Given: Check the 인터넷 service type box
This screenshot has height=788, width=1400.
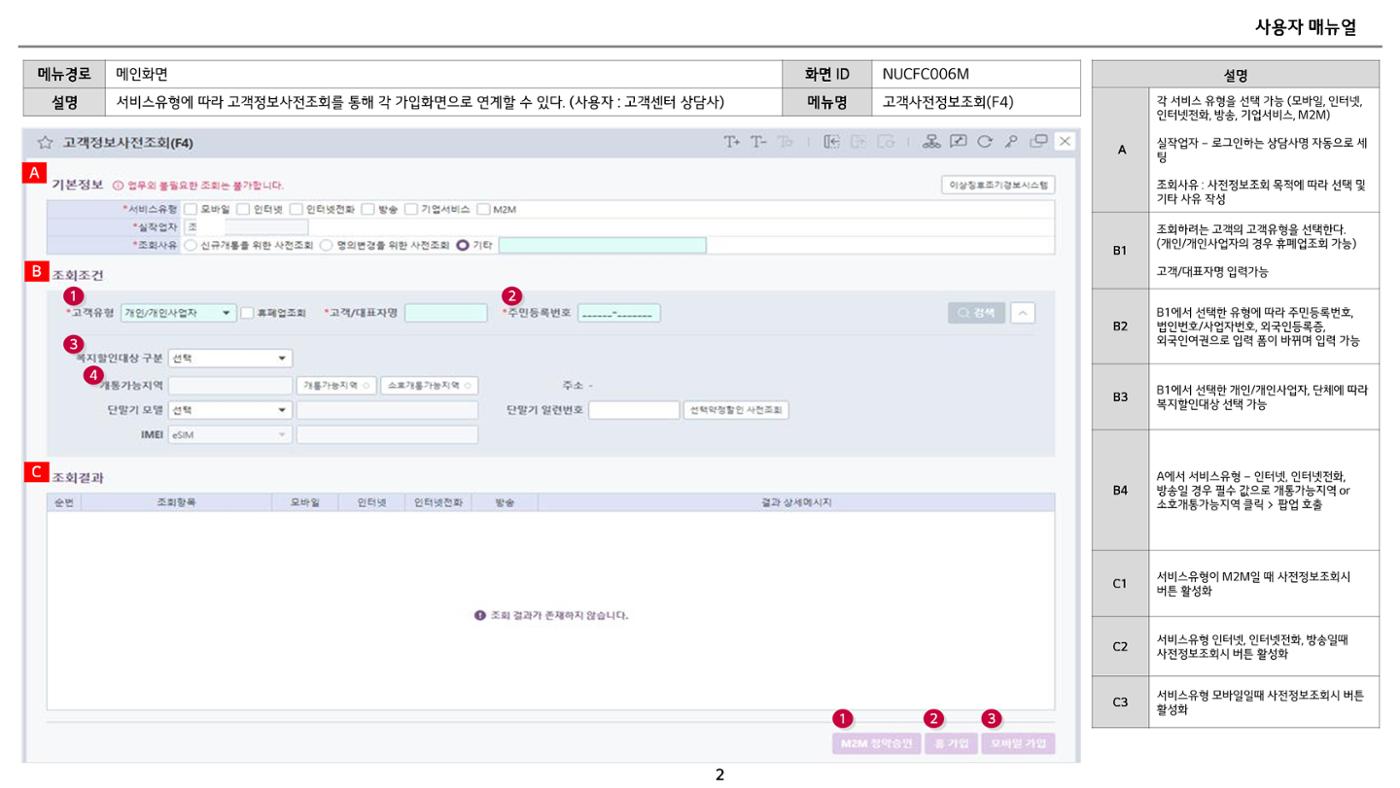Looking at the screenshot, I should click(x=243, y=210).
